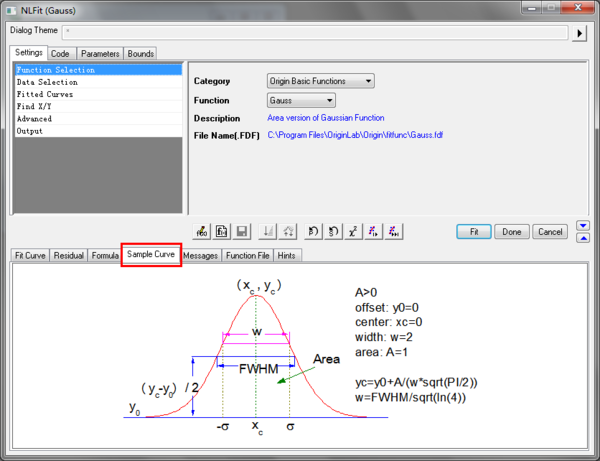Open the Function dropdown showing Gauss

pos(301,100)
